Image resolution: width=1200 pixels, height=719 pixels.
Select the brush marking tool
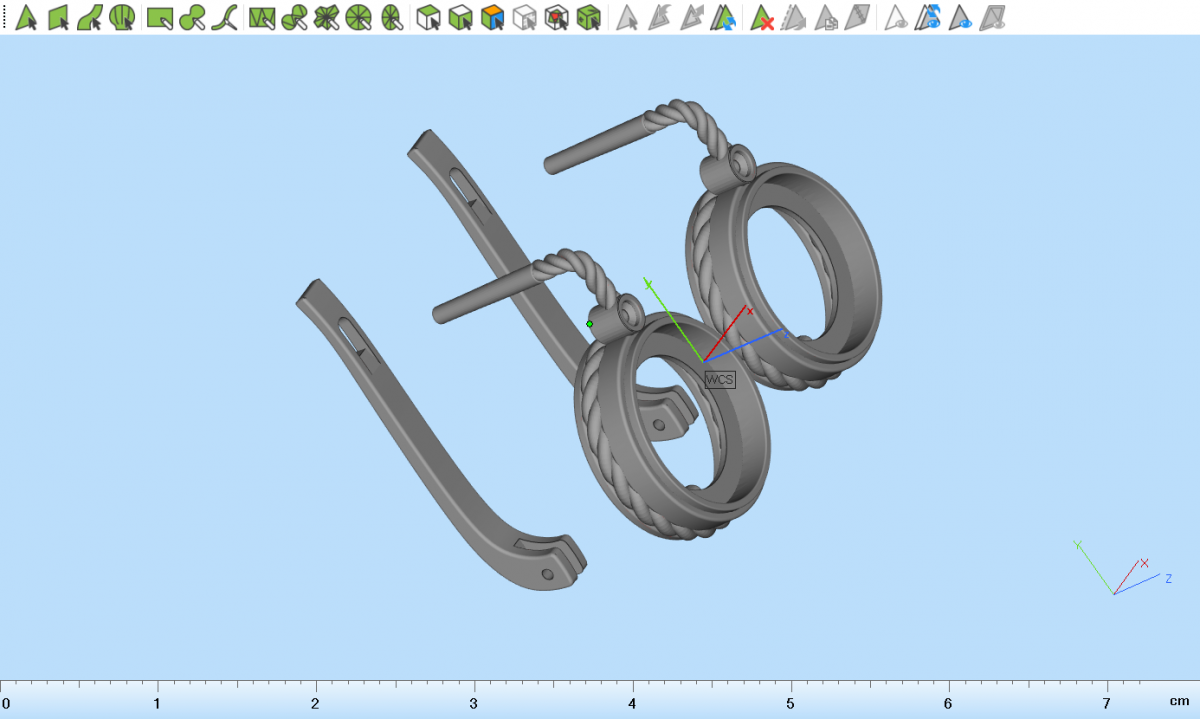[193, 17]
